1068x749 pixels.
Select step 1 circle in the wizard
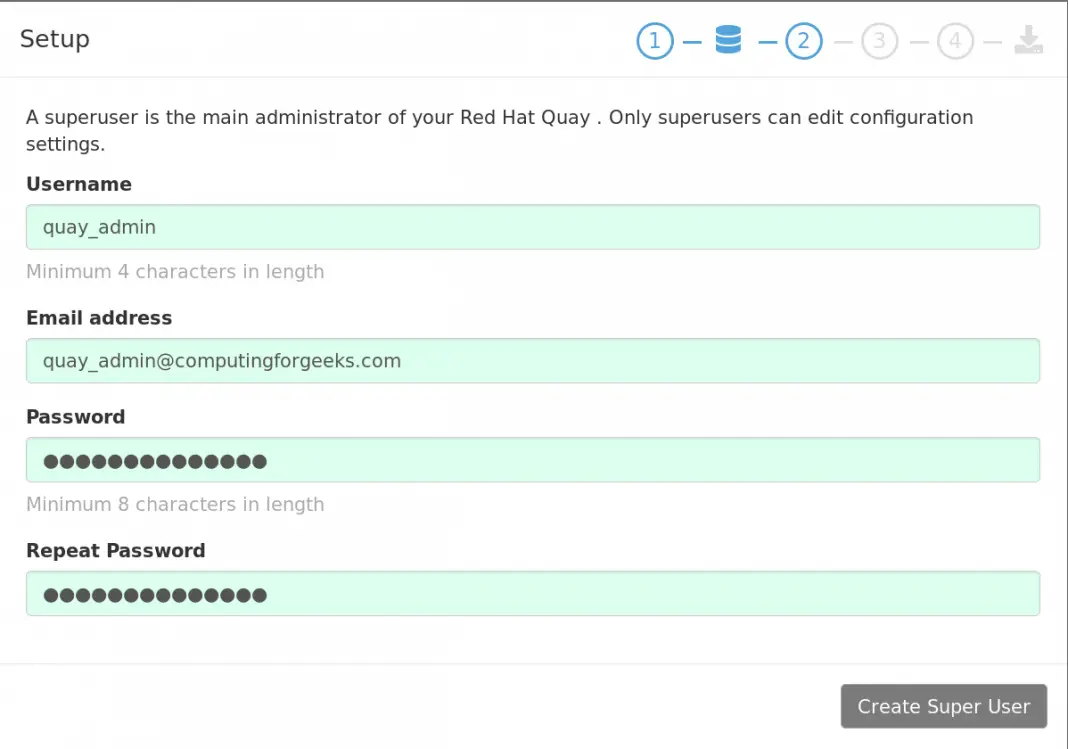tap(655, 41)
